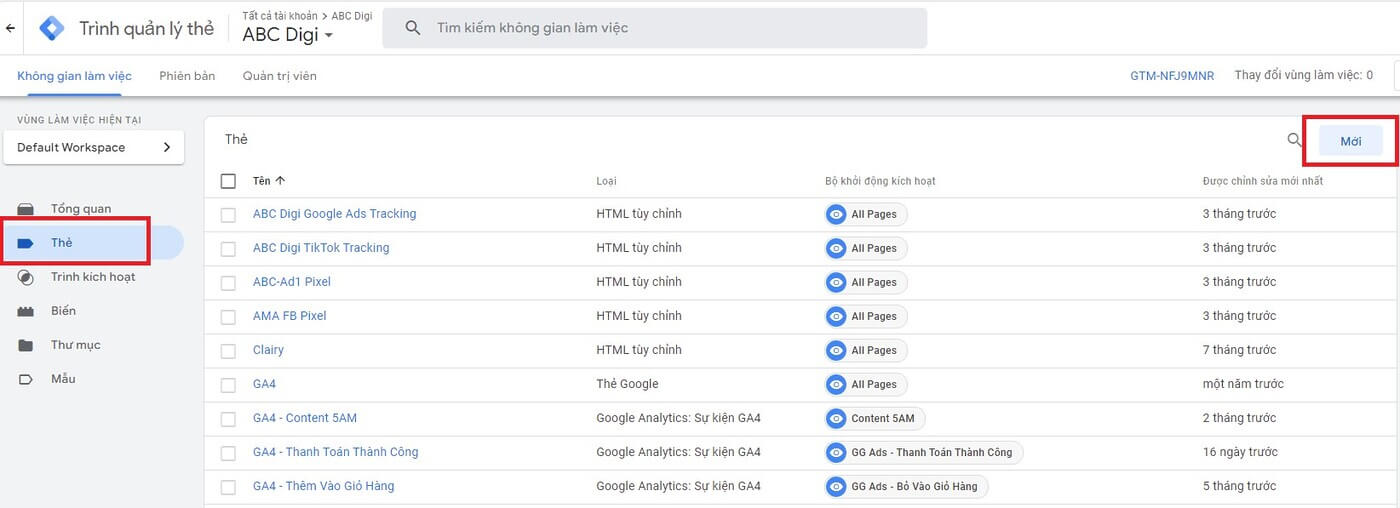The height and width of the screenshot is (508, 1400).
Task: Click GG Ads - Thanh Toán Thành Công trigger chip
Action: click(x=923, y=452)
